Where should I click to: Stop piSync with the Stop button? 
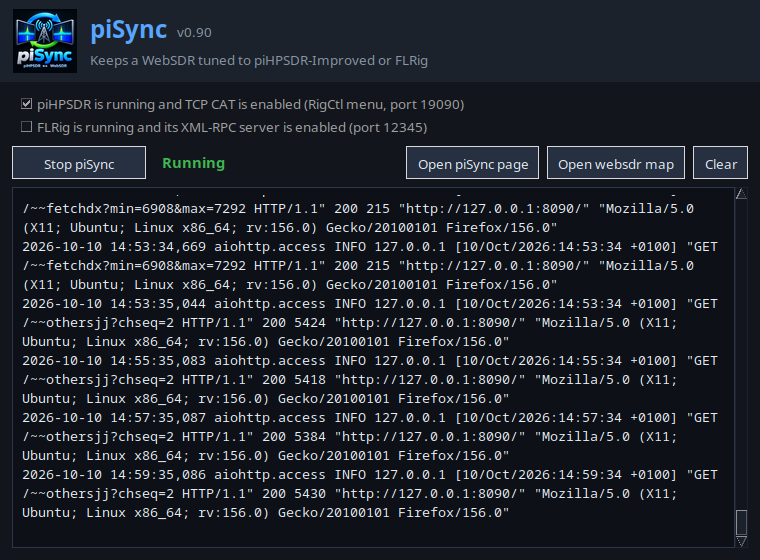point(79,163)
